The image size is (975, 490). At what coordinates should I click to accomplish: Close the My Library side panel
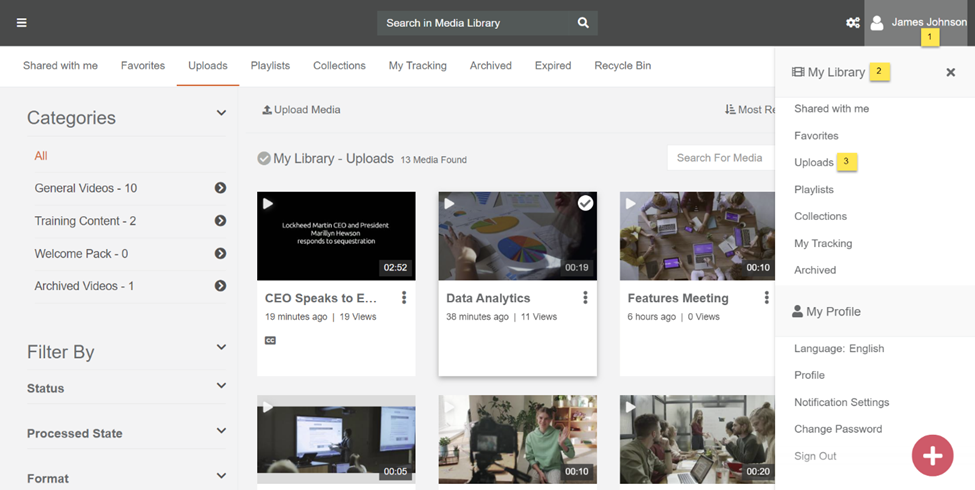pos(950,72)
